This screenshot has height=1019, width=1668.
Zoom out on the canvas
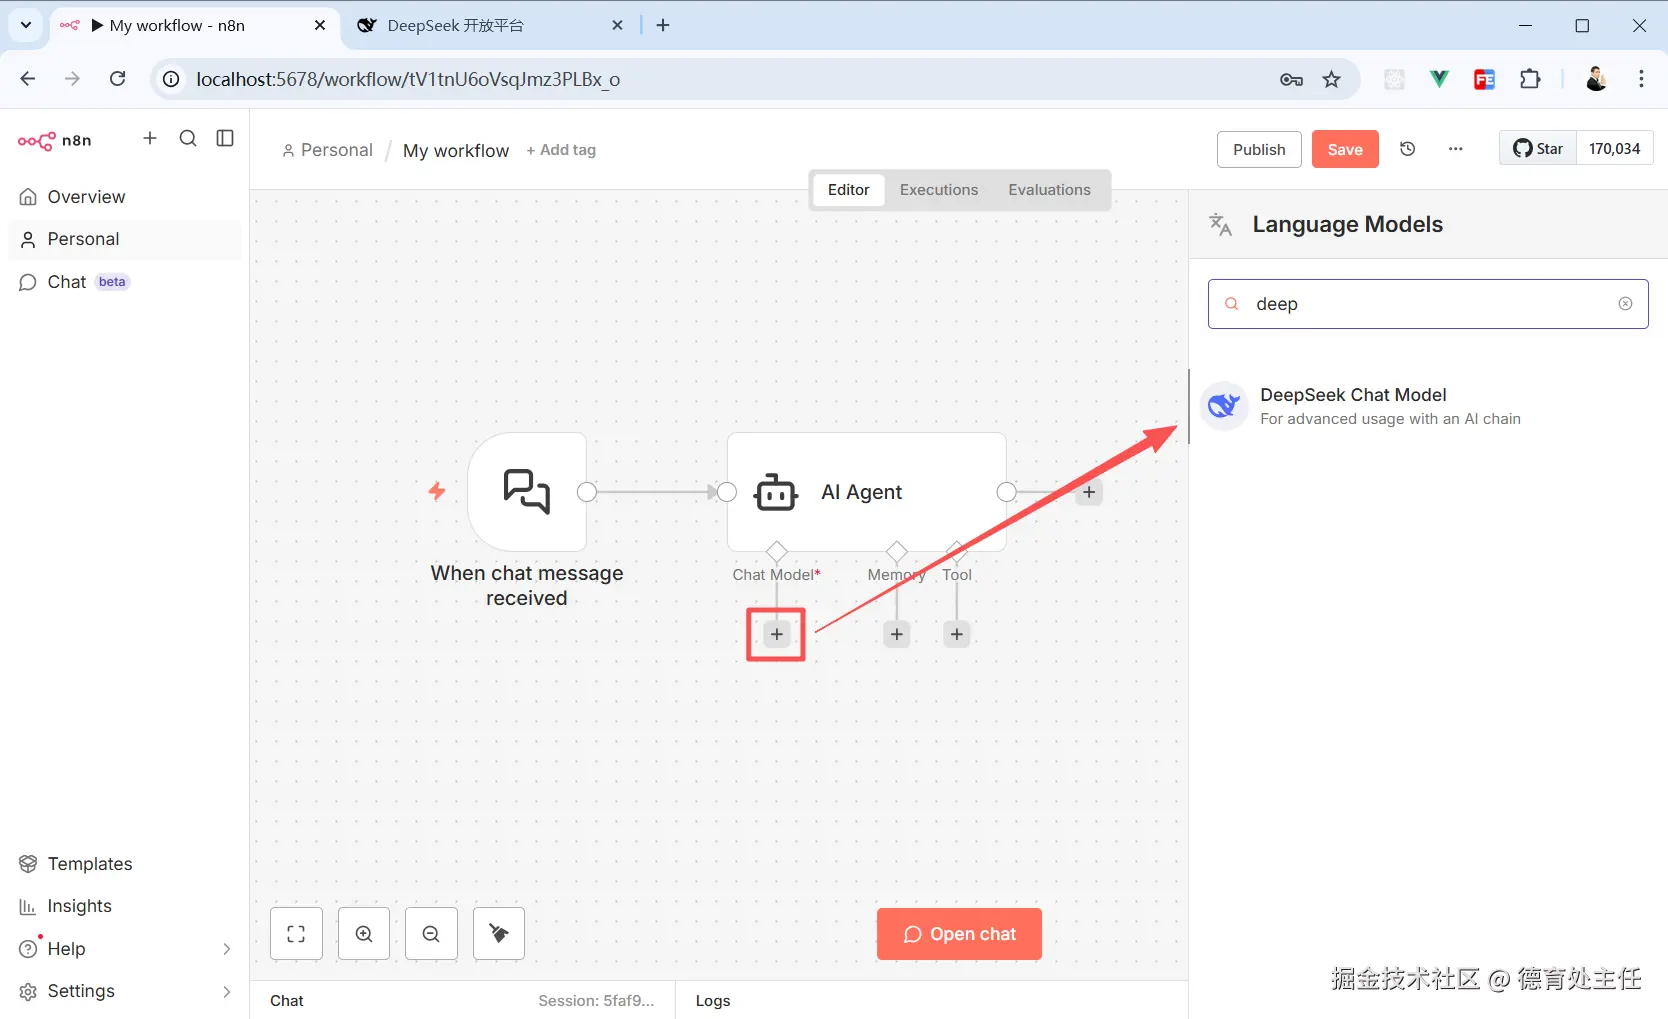click(x=431, y=934)
